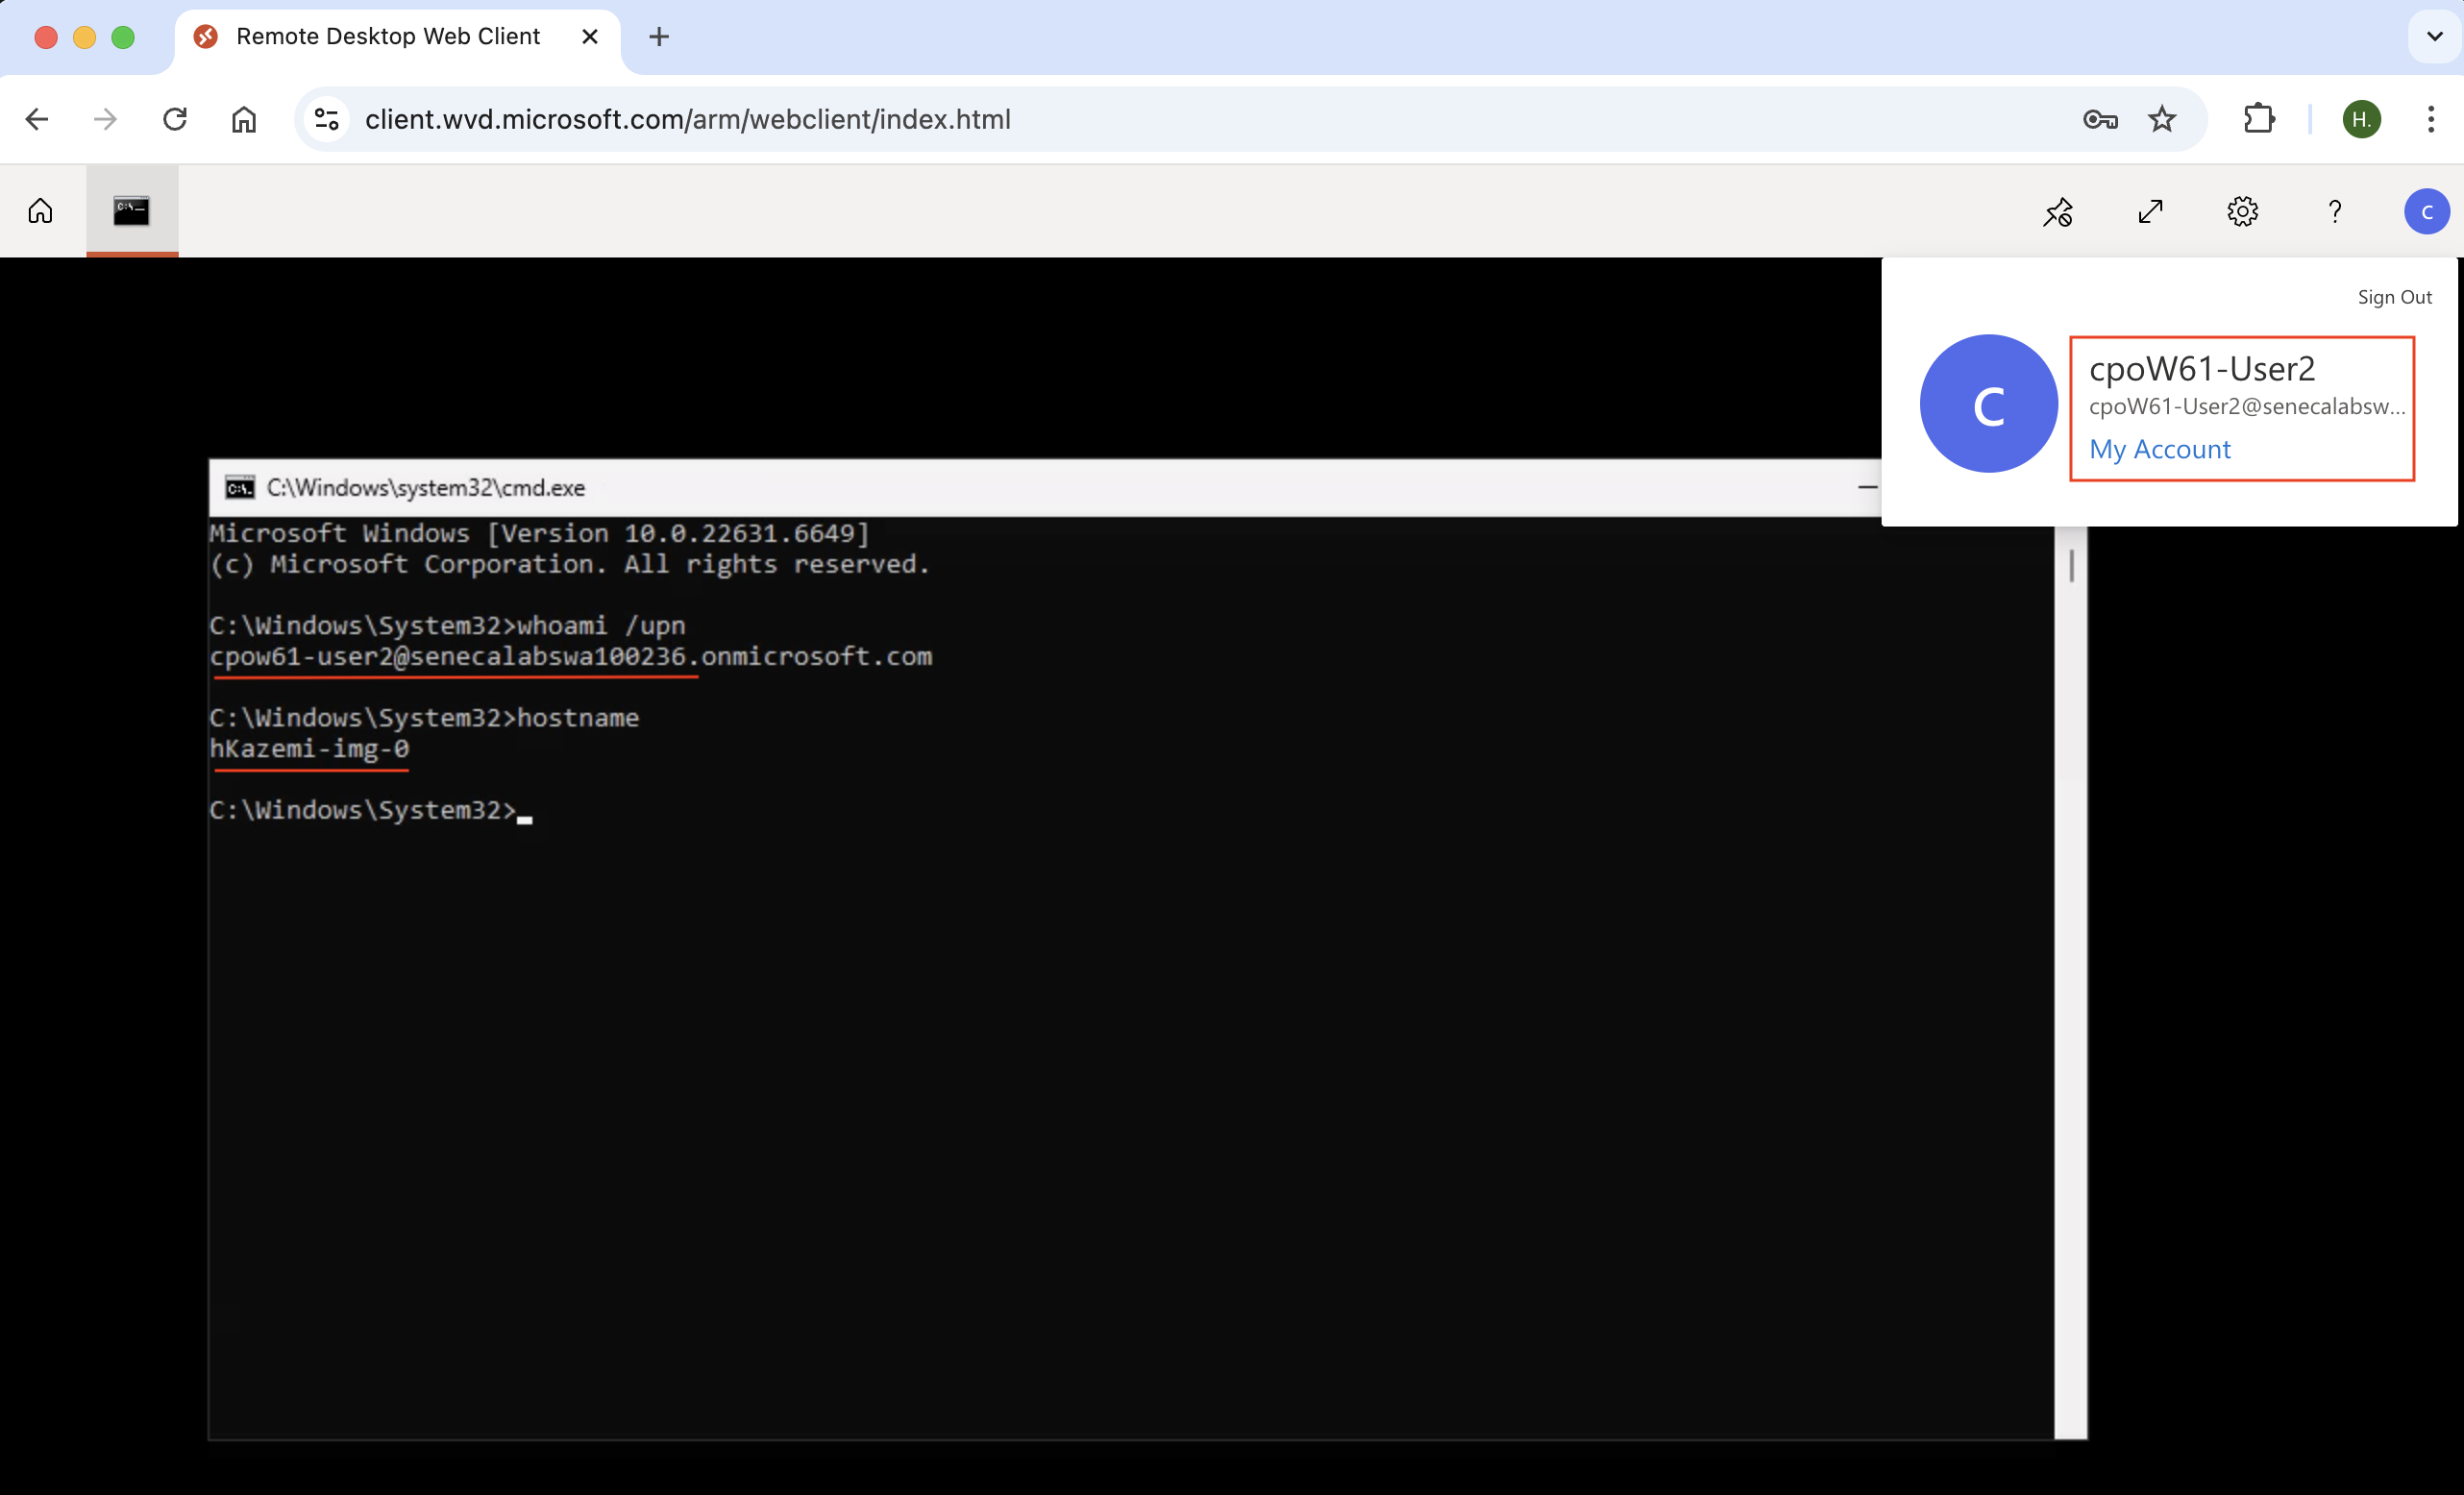This screenshot has height=1495, width=2464.
Task: Minimize the browser with the yellow button
Action: pos(85,38)
